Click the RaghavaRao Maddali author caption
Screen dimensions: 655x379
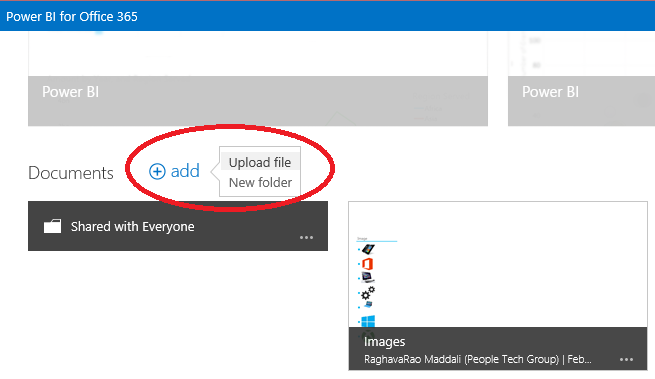pos(462,359)
